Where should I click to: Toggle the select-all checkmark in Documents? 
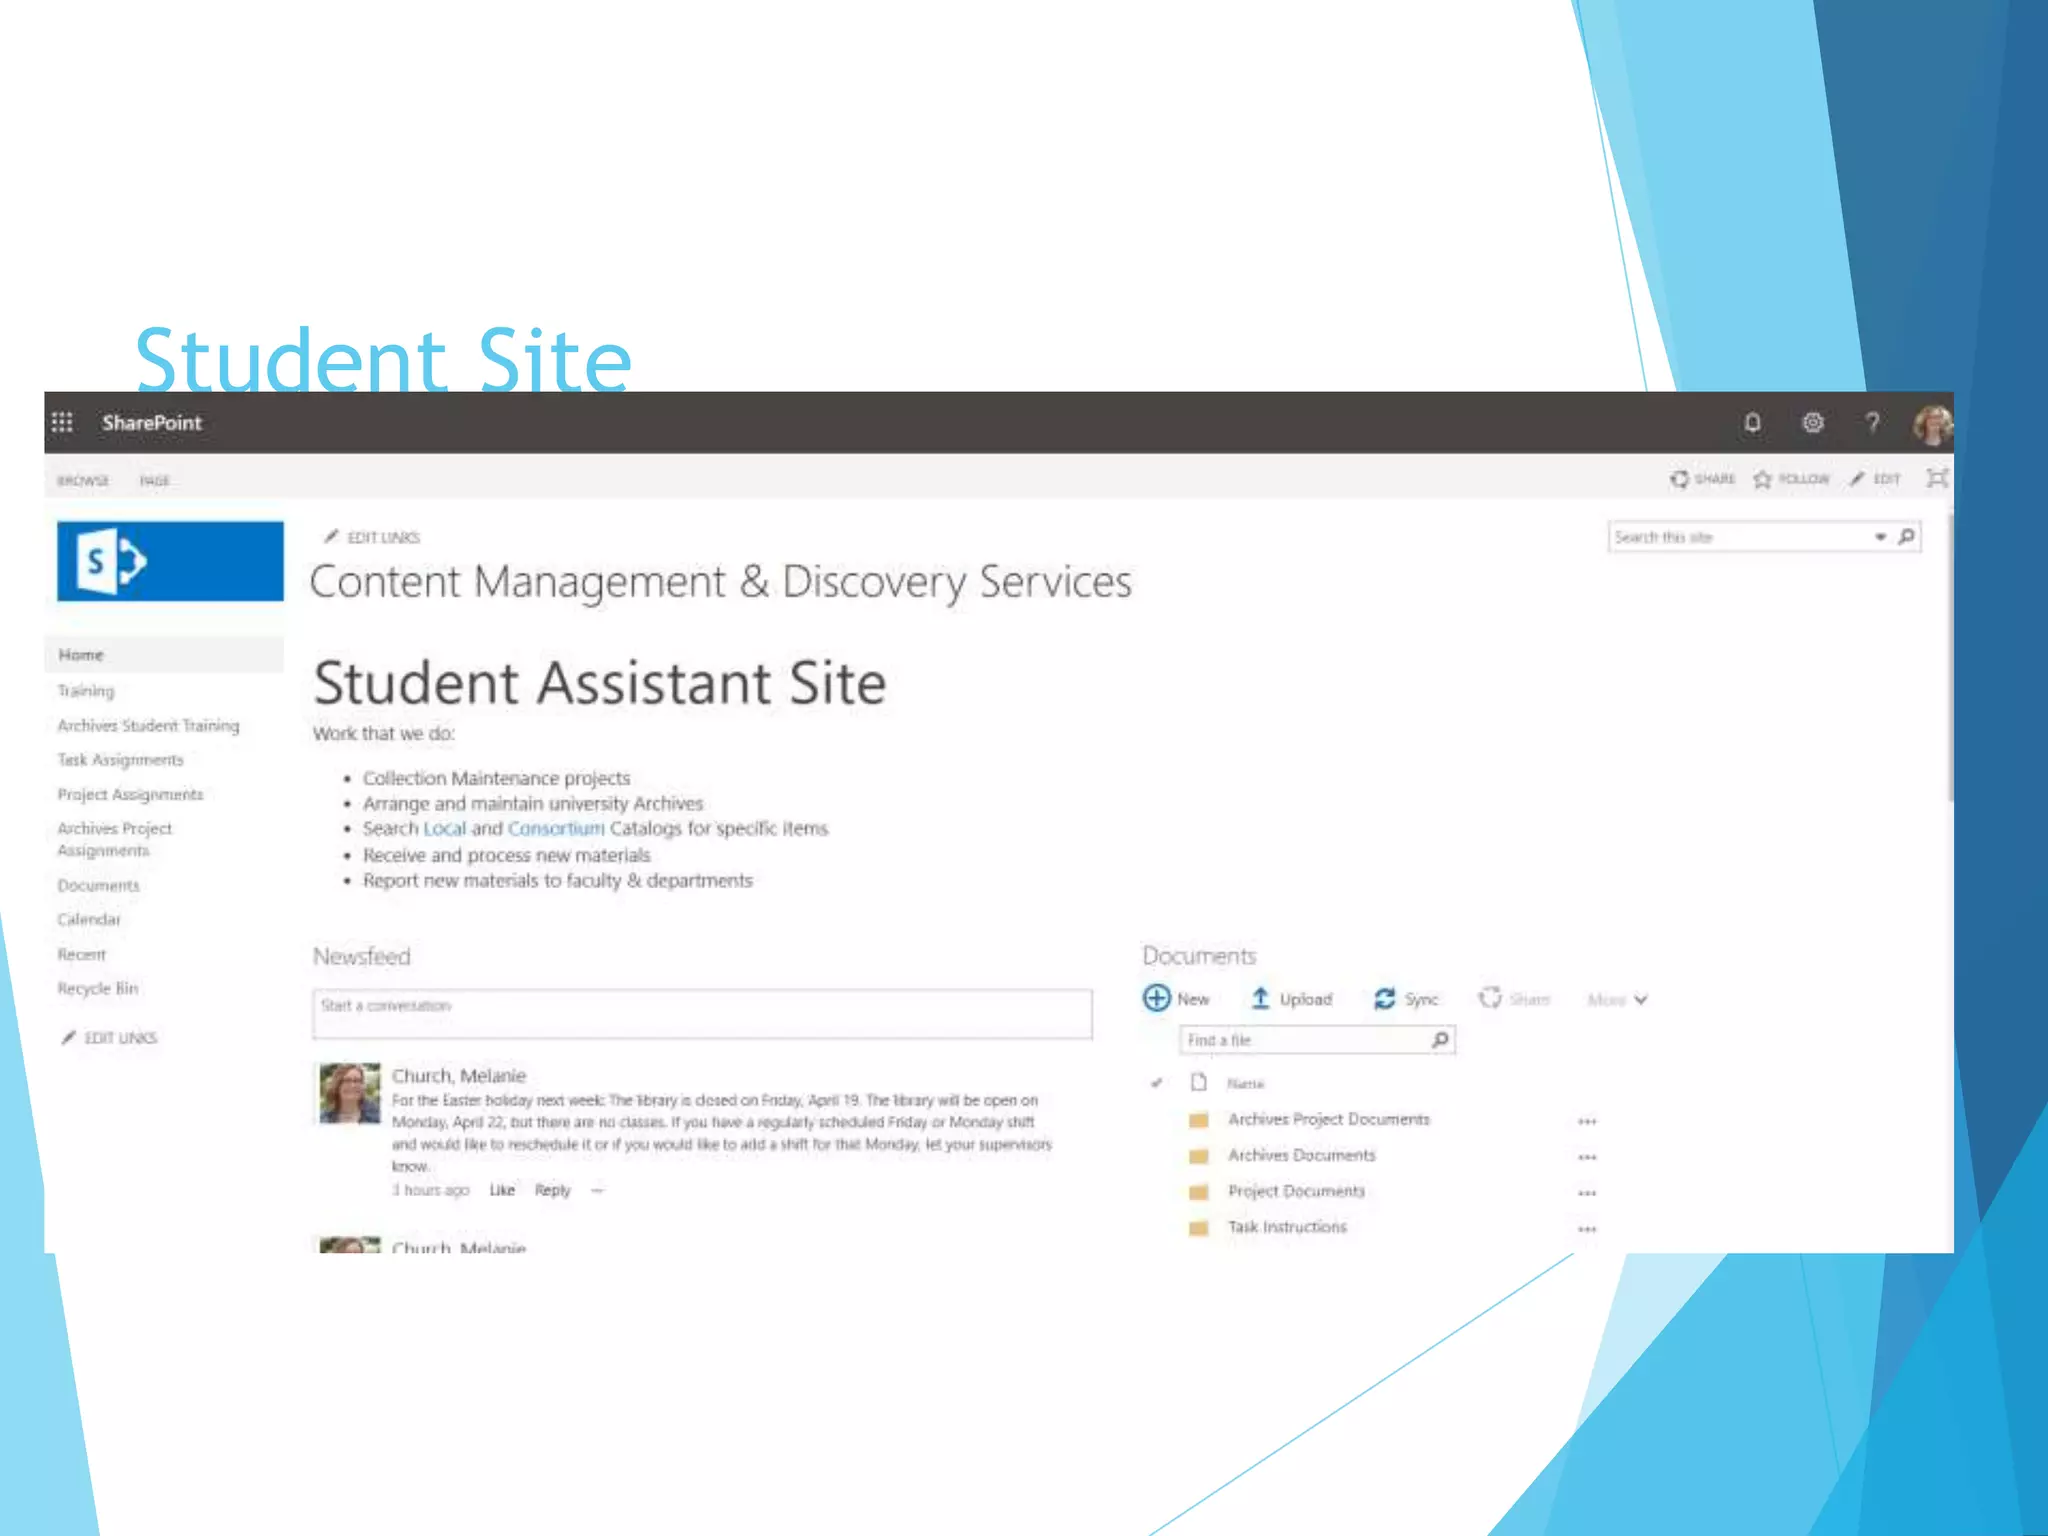1157,1083
